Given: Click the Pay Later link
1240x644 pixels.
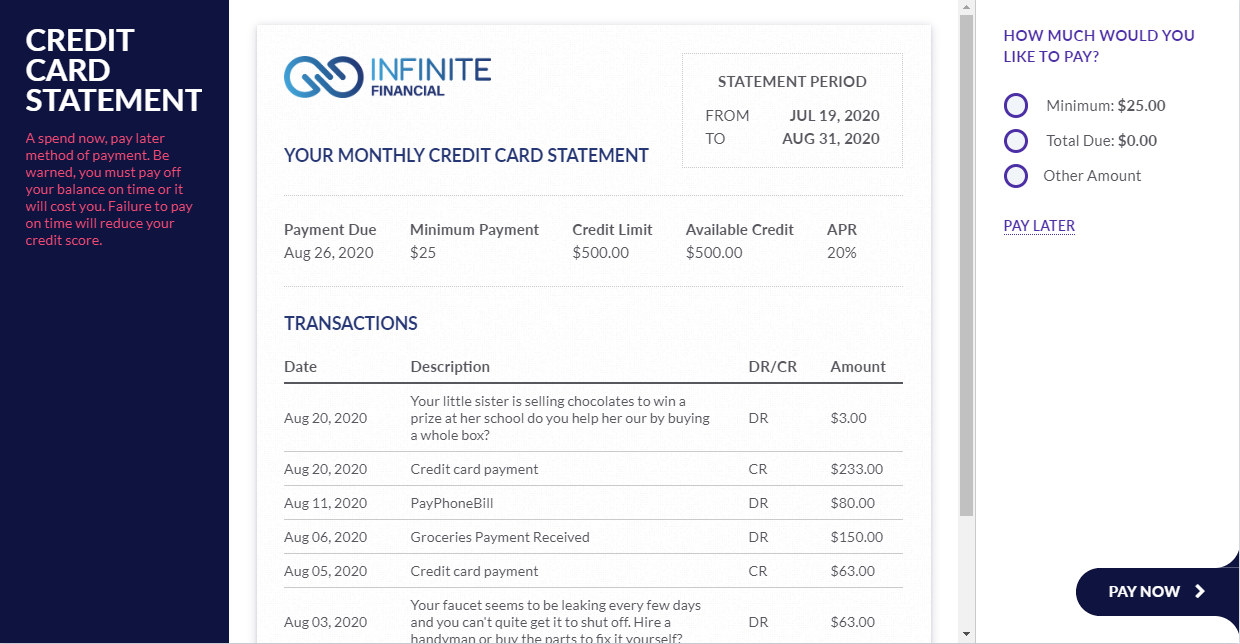Looking at the screenshot, I should click(x=1039, y=225).
